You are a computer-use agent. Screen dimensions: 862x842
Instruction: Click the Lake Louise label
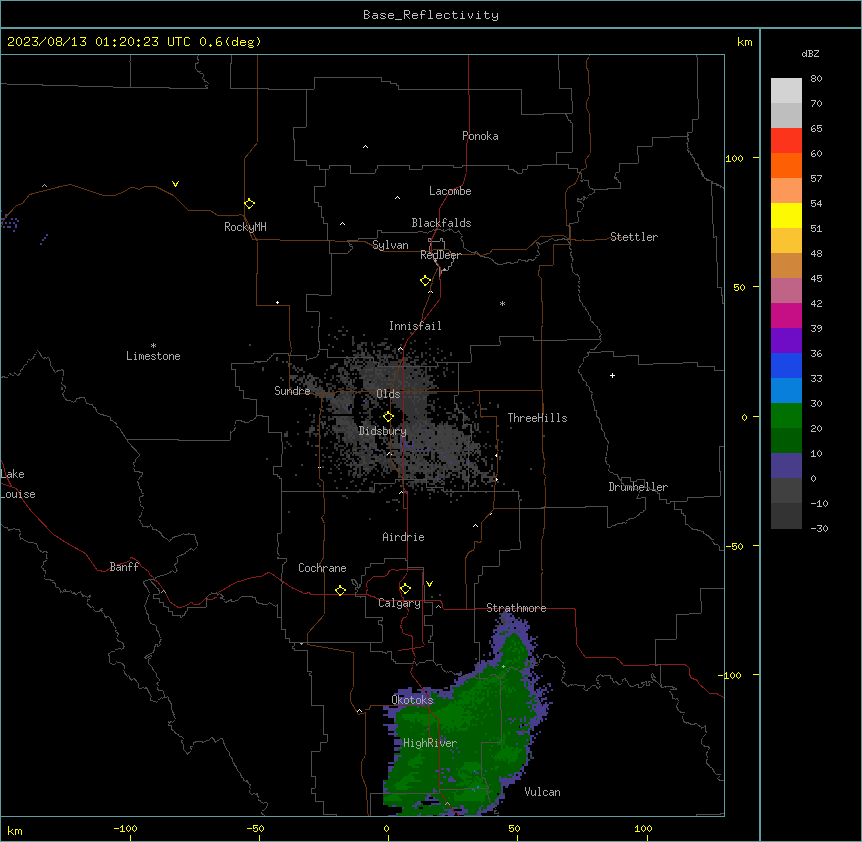click(x=18, y=484)
